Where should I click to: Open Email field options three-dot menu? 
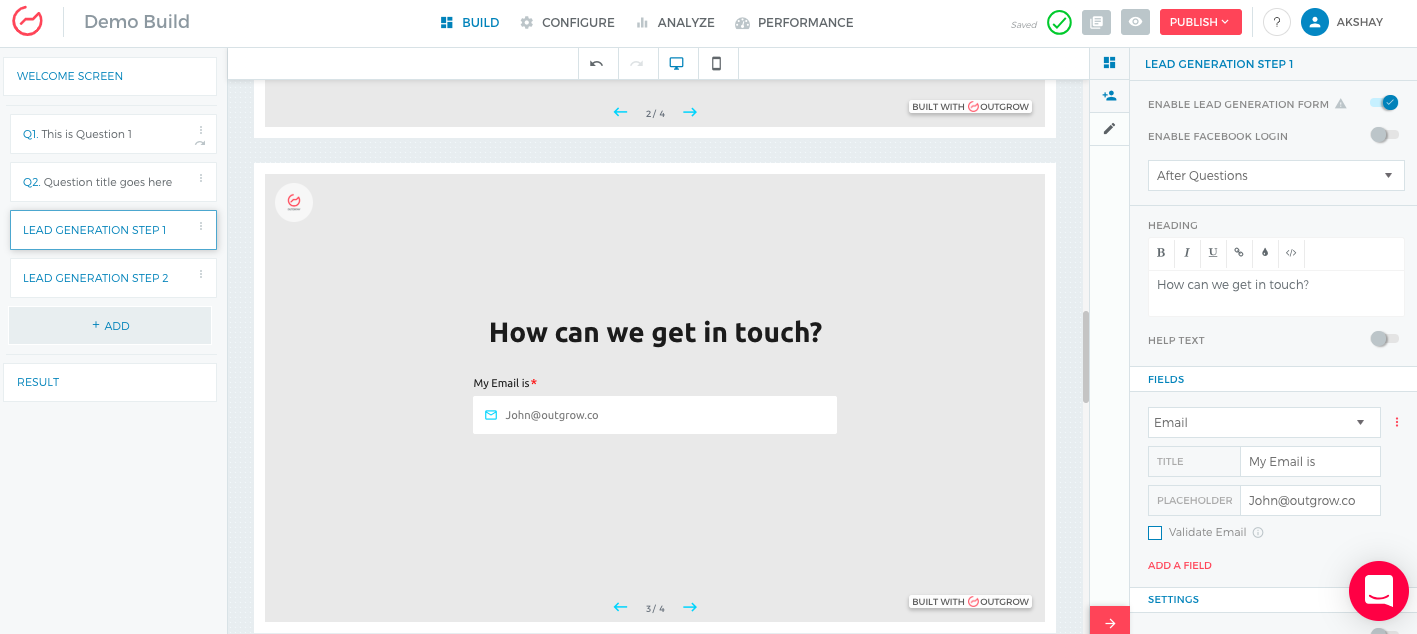(1397, 422)
